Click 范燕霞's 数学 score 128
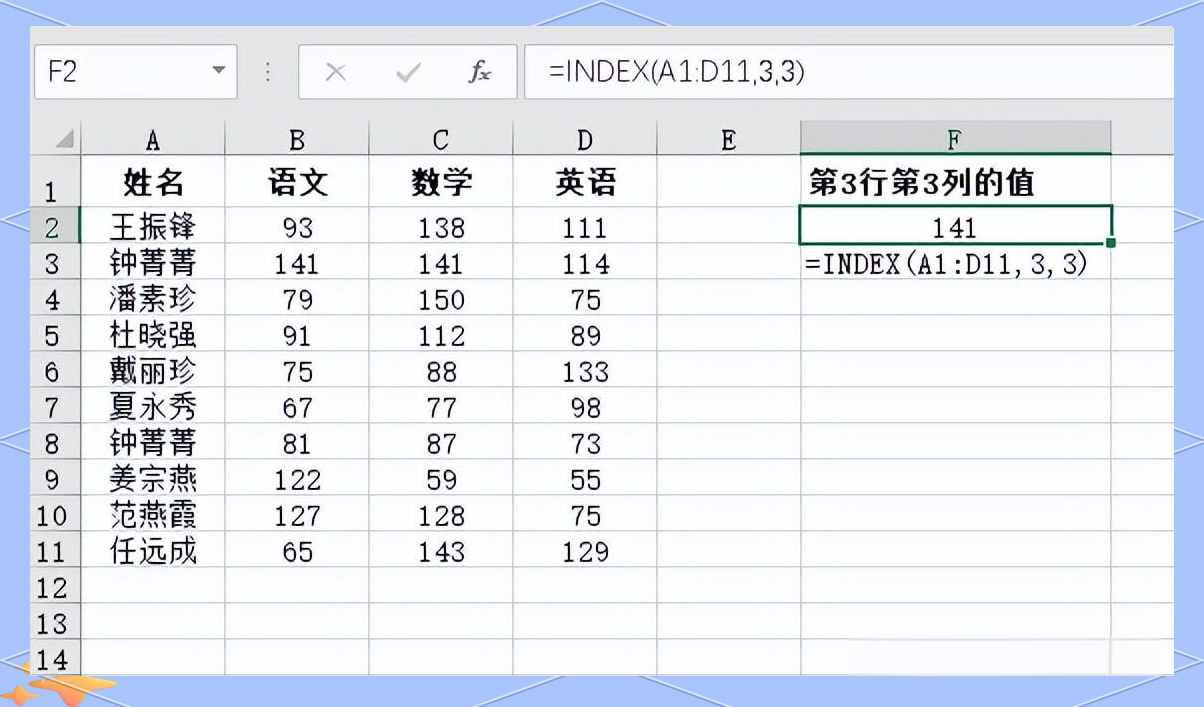1204x707 pixels. [441, 515]
